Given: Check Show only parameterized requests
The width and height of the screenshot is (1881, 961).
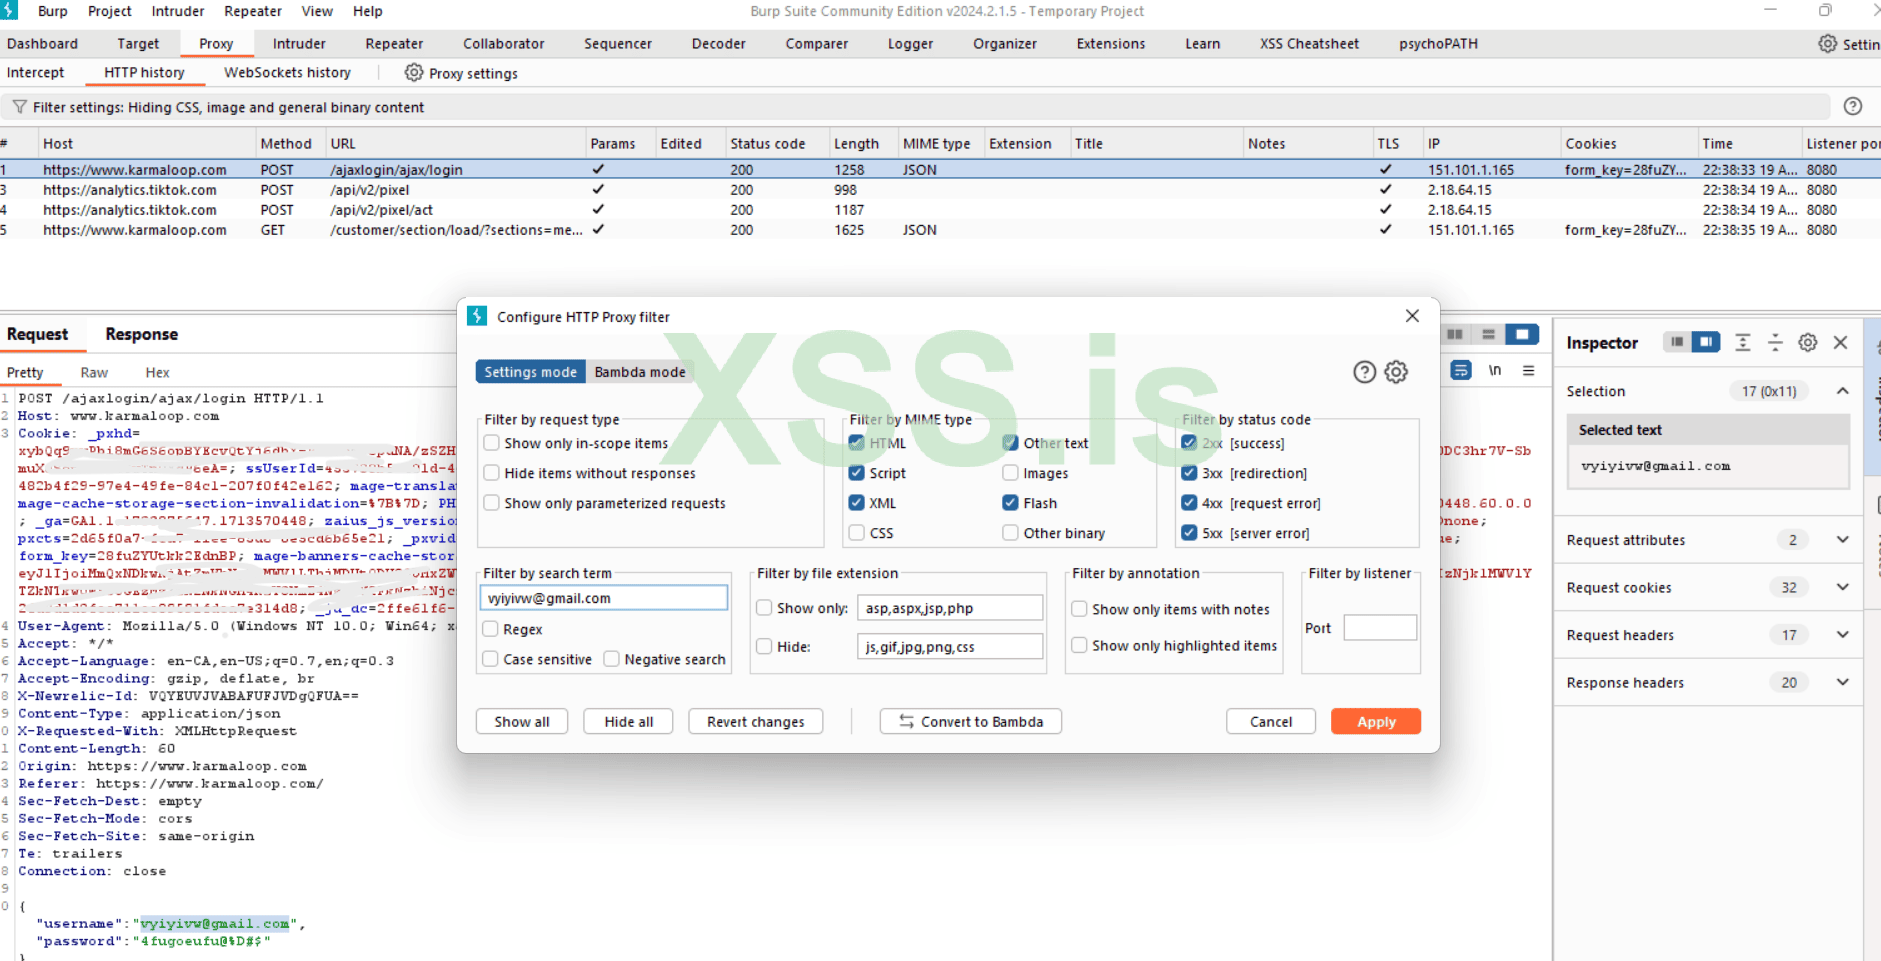Looking at the screenshot, I should click(x=491, y=503).
